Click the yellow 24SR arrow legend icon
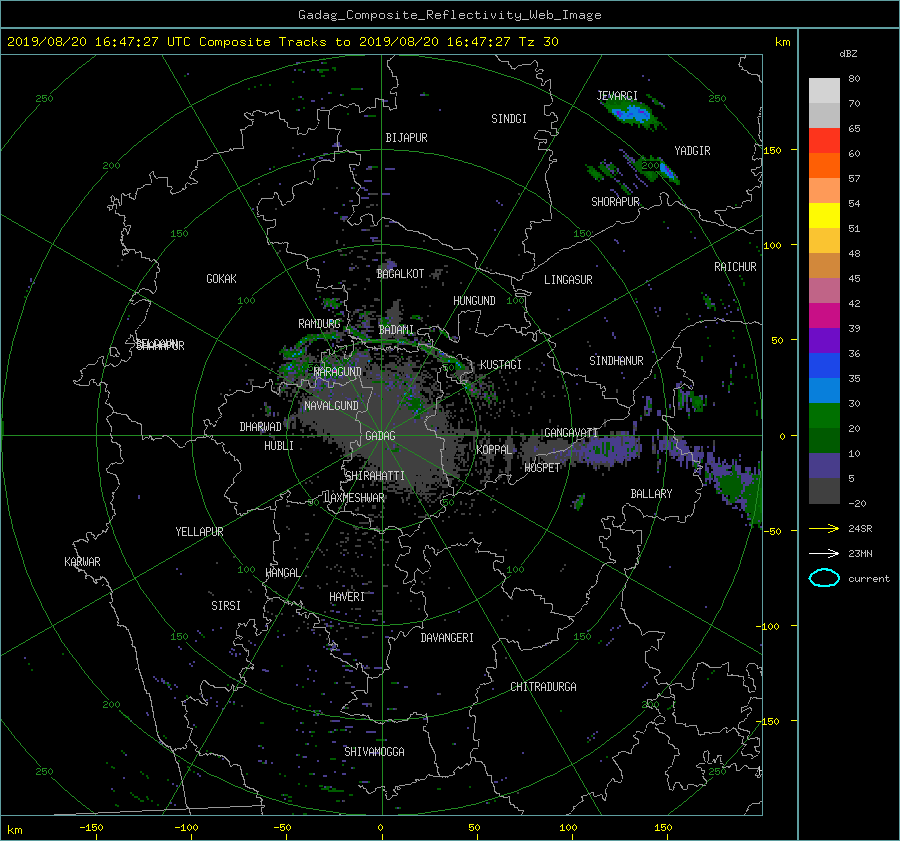Image resolution: width=900 pixels, height=841 pixels. [x=824, y=528]
